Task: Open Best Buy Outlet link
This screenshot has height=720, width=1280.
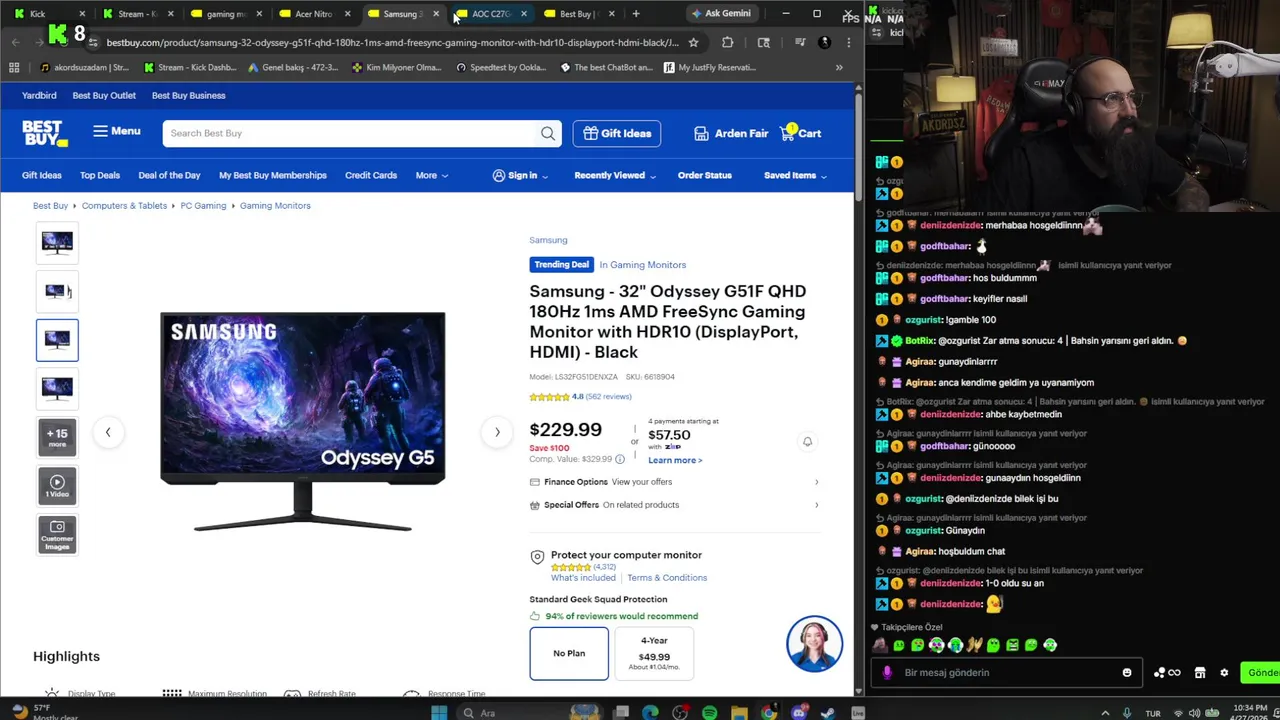Action: point(104,95)
